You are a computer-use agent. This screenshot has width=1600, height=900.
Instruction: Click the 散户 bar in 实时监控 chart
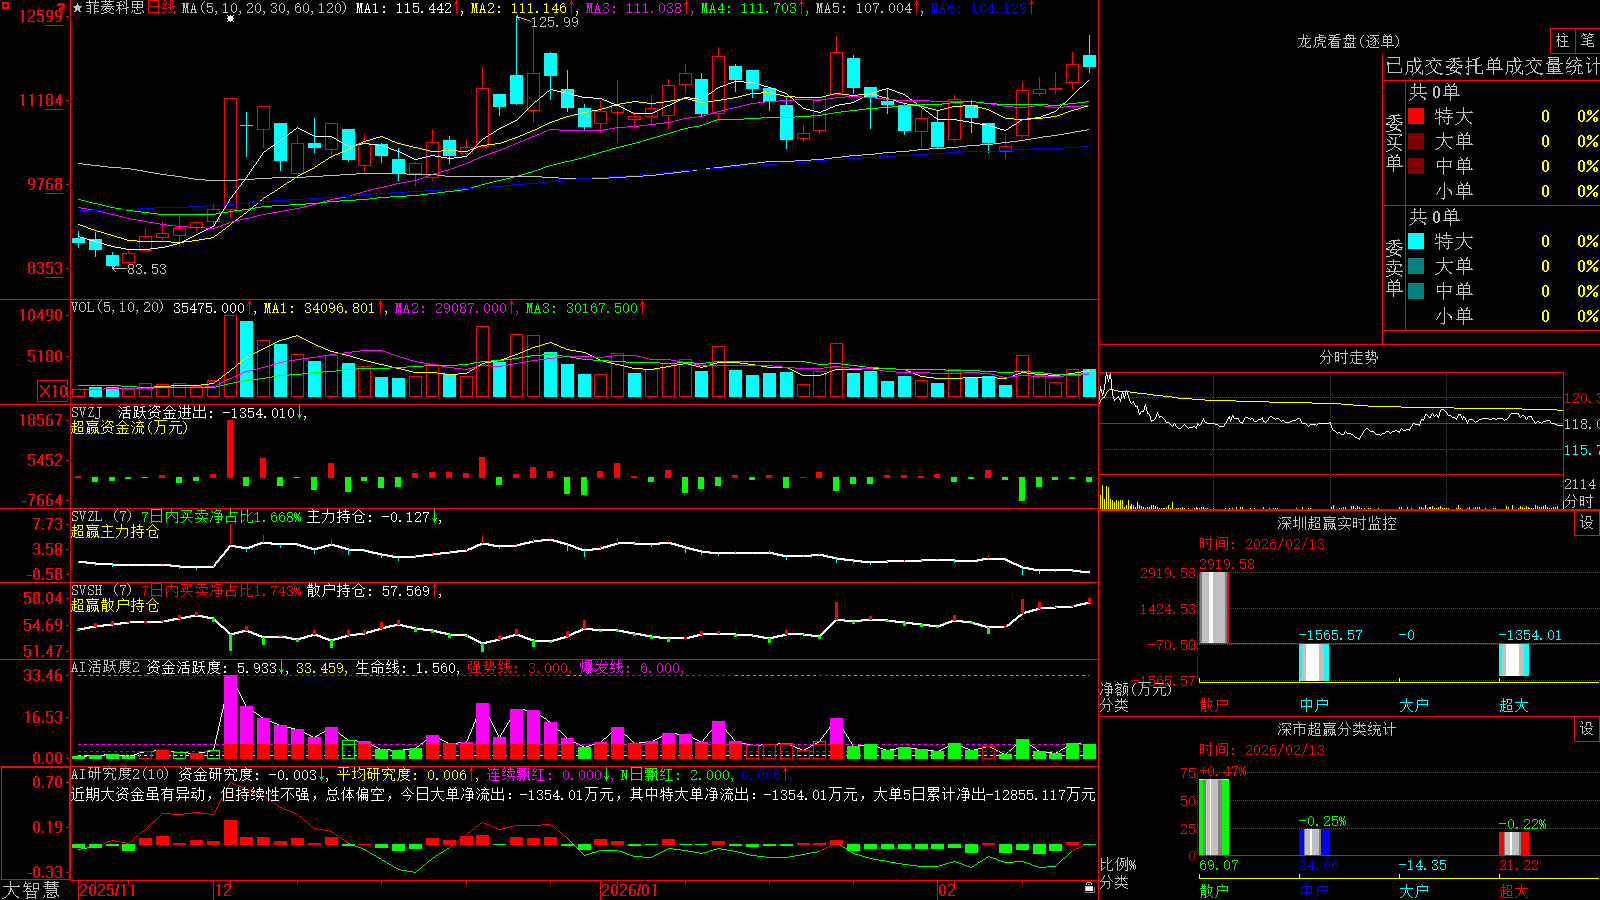click(1214, 608)
